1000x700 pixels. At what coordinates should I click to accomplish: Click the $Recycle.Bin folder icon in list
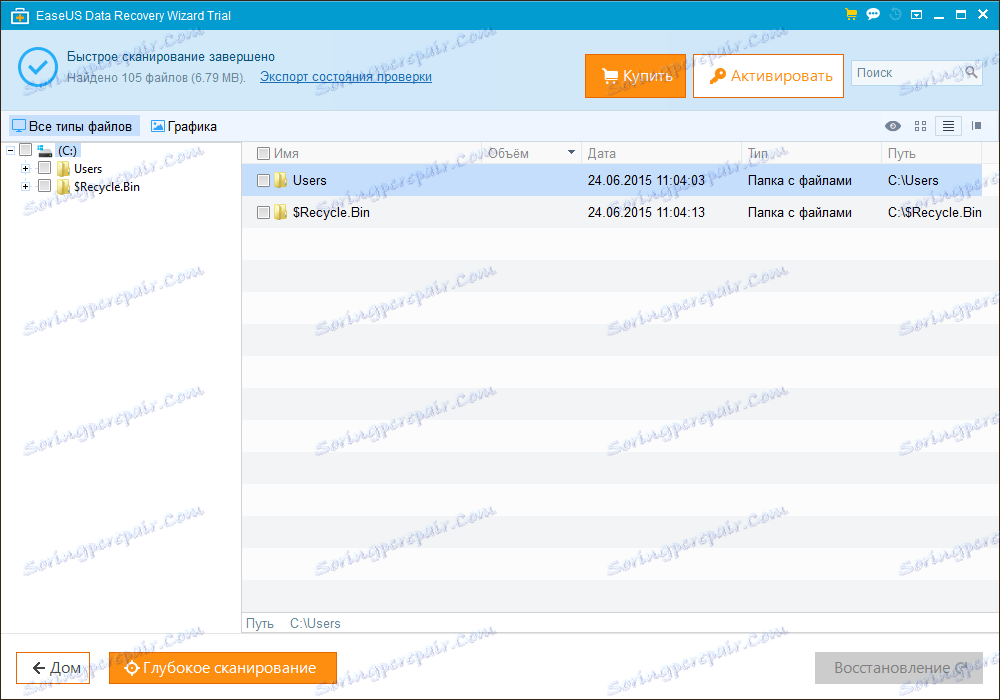281,212
